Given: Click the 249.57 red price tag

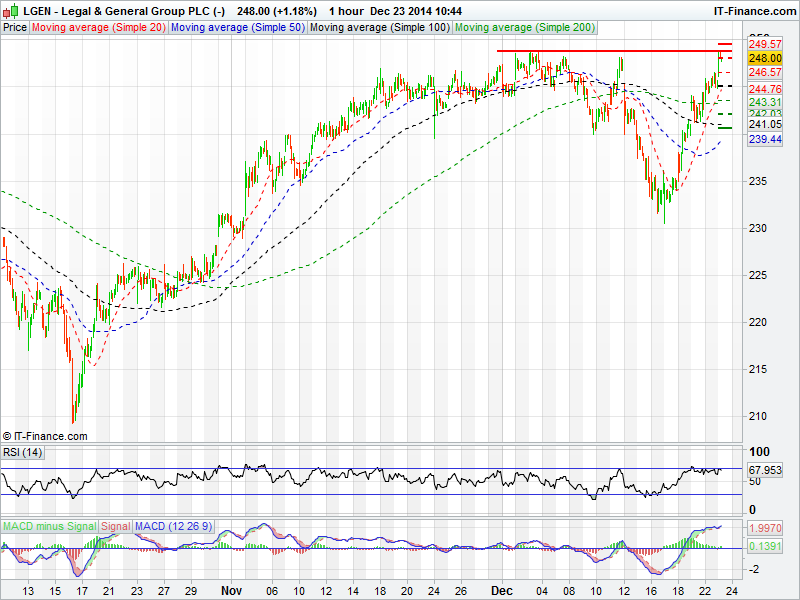Looking at the screenshot, I should point(765,45).
